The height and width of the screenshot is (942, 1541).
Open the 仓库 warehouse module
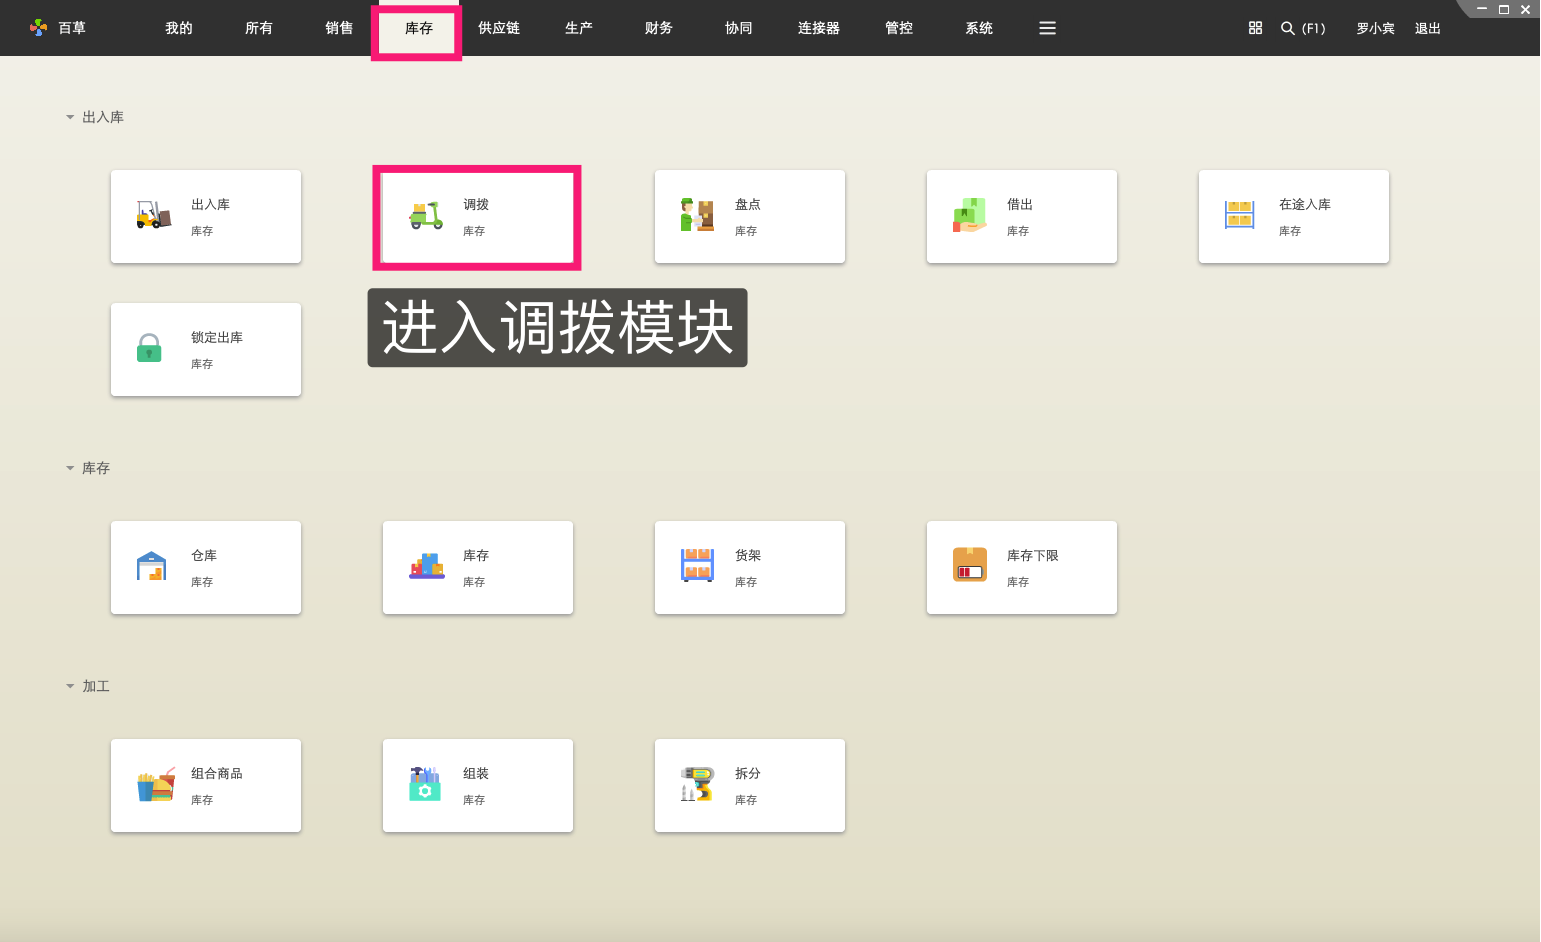pos(205,567)
